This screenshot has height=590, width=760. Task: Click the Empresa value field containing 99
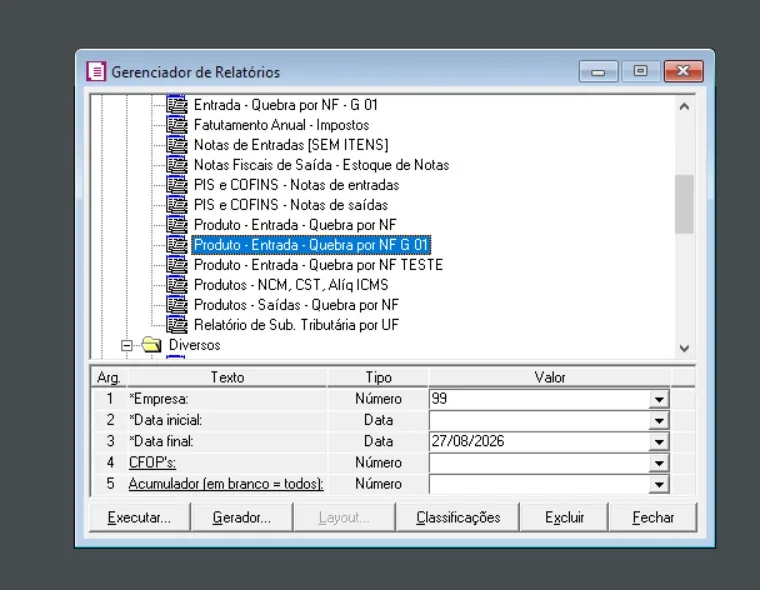538,399
